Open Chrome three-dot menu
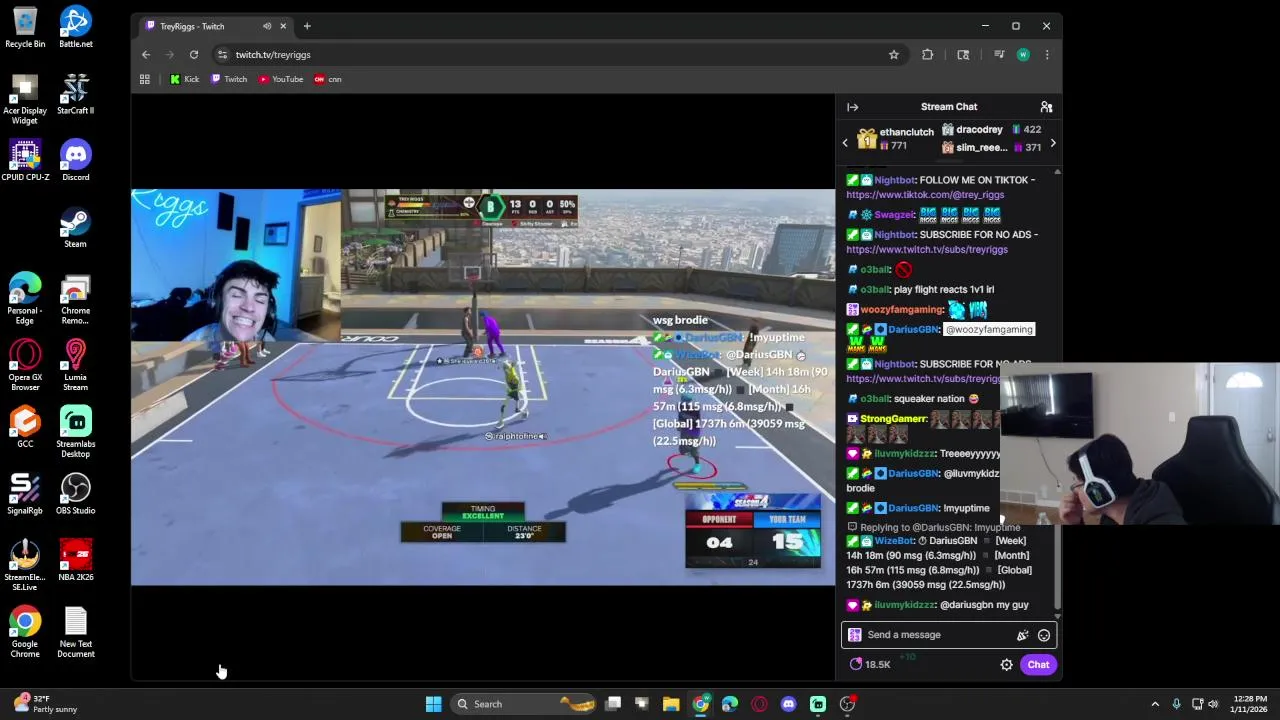This screenshot has width=1280, height=720. point(1047,55)
